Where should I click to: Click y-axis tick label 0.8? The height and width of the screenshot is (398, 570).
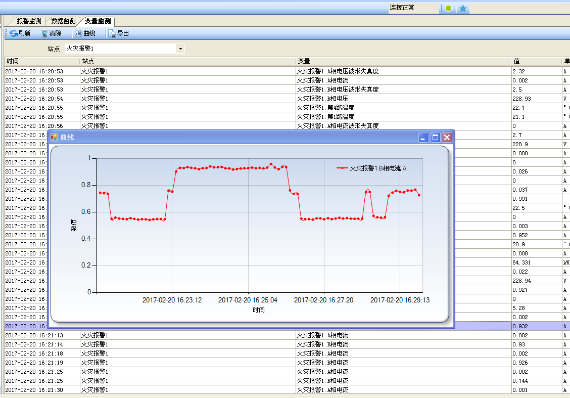pyautogui.click(x=86, y=185)
